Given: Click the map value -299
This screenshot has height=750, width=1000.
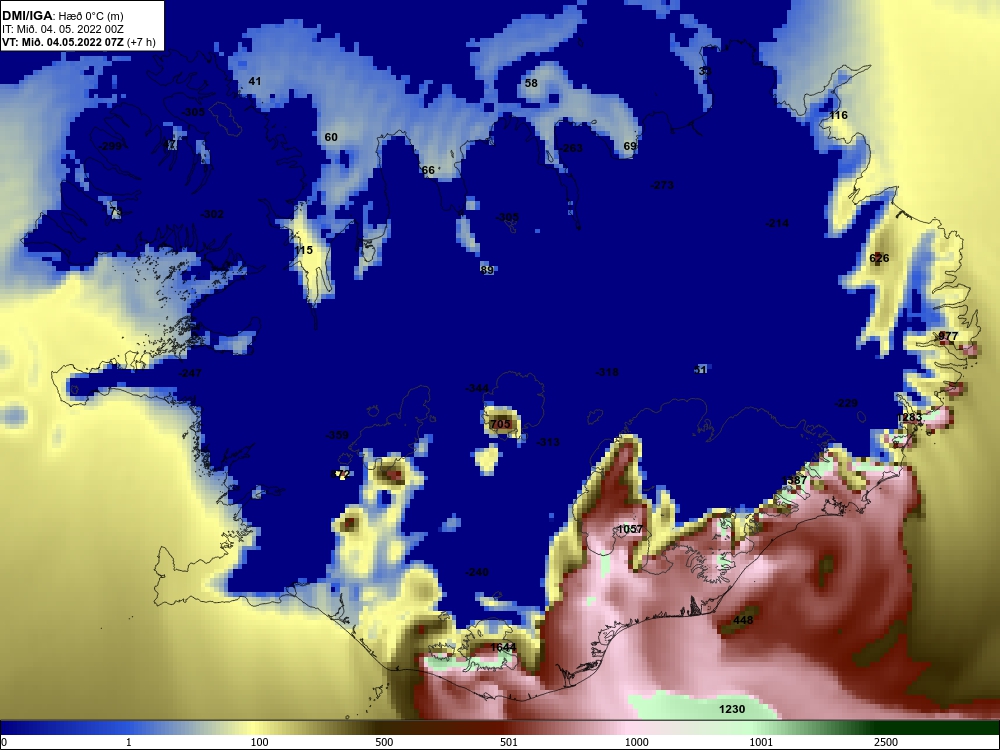Looking at the screenshot, I should coord(110,146).
